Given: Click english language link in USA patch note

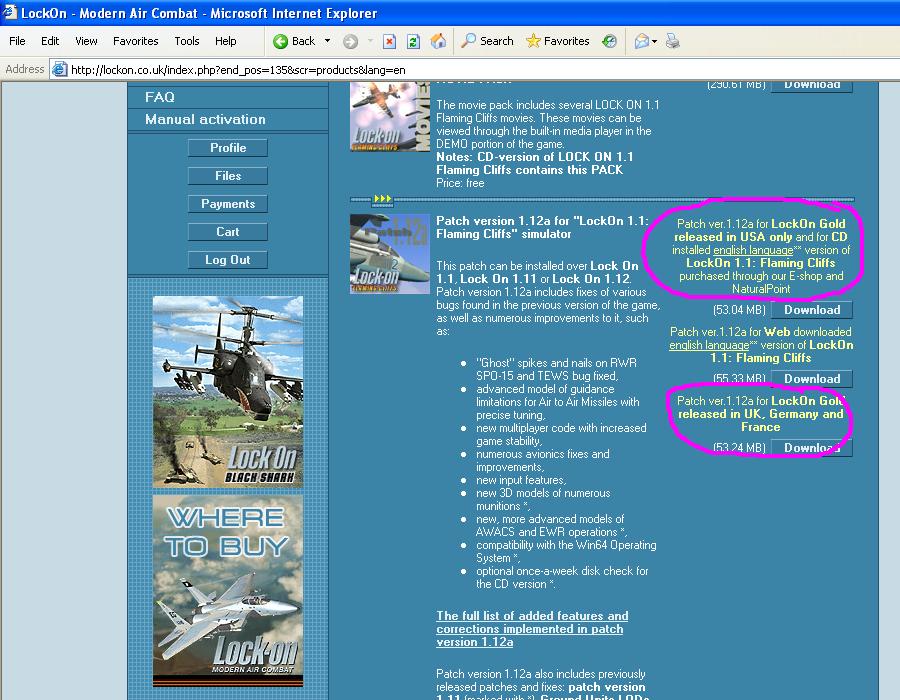Looking at the screenshot, I should tap(753, 250).
